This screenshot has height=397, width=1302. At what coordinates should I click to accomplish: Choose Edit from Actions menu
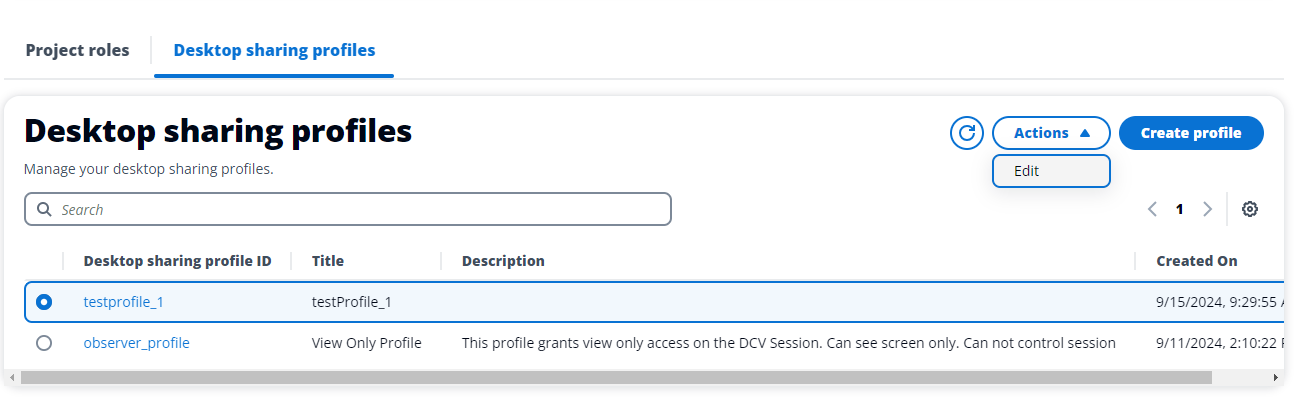1051,171
